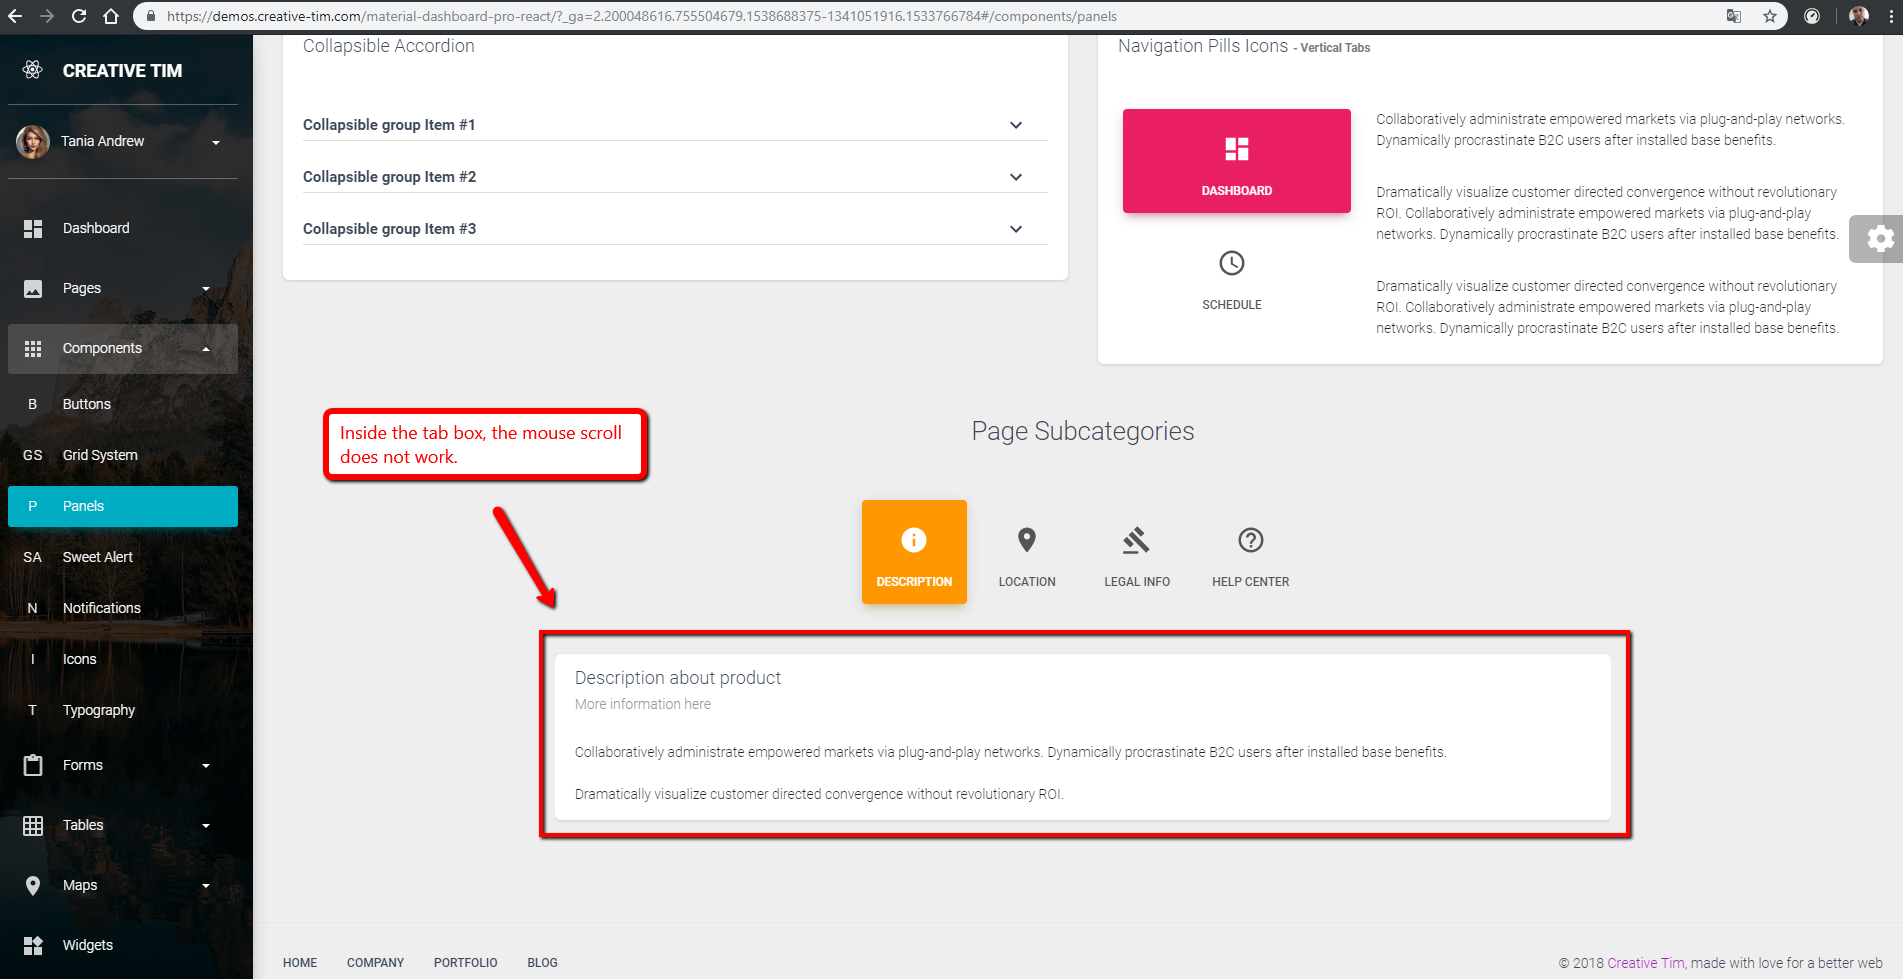This screenshot has width=1903, height=979.
Task: Open the Creative Tim copyright link
Action: (x=1644, y=962)
